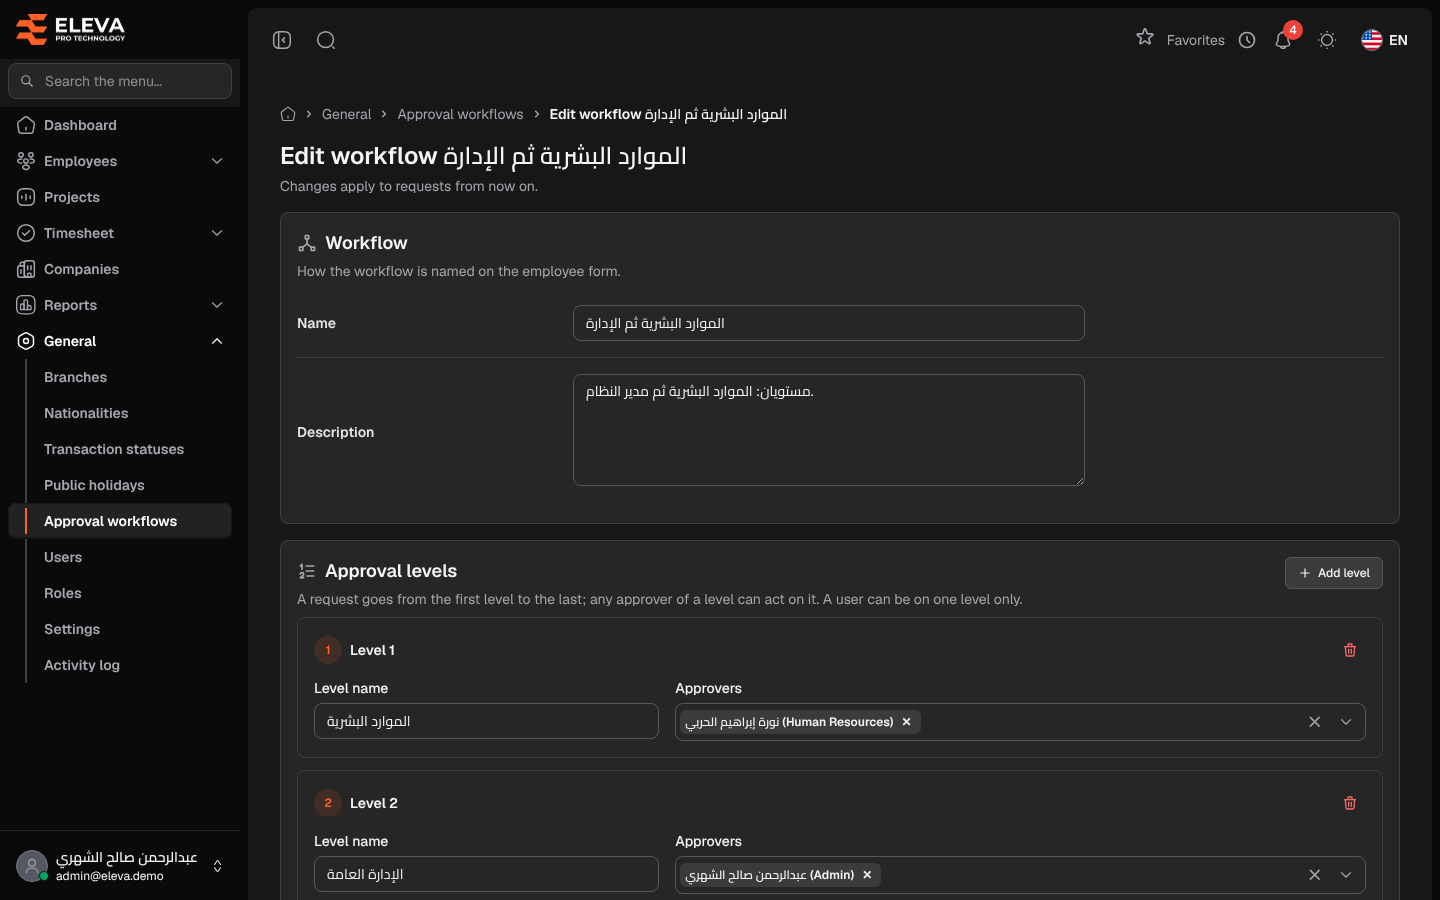Select Approval workflows menu item
The image size is (1440, 900).
(120, 521)
